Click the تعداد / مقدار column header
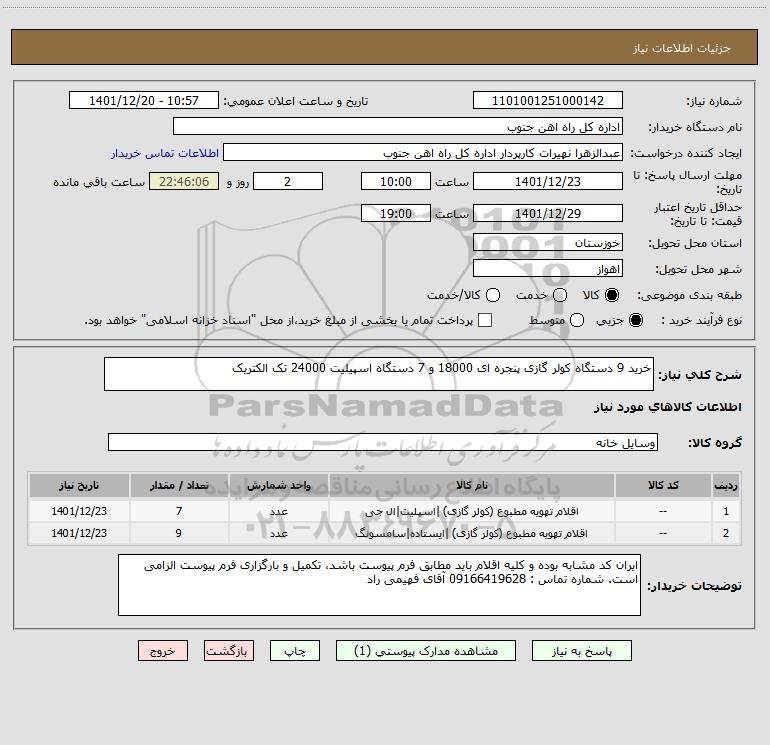 [179, 486]
